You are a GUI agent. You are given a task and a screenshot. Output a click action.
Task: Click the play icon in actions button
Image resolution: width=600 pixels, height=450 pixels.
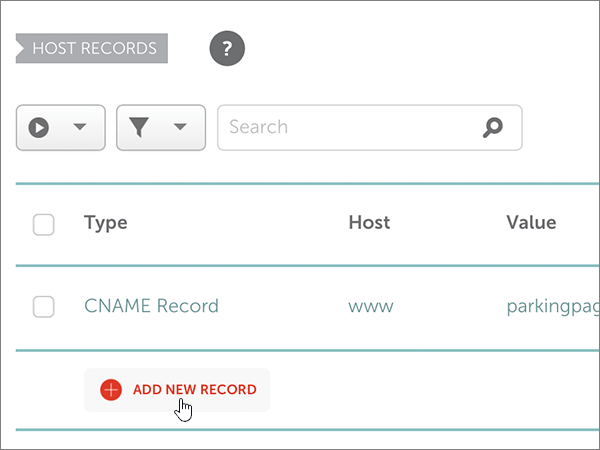[x=39, y=128]
